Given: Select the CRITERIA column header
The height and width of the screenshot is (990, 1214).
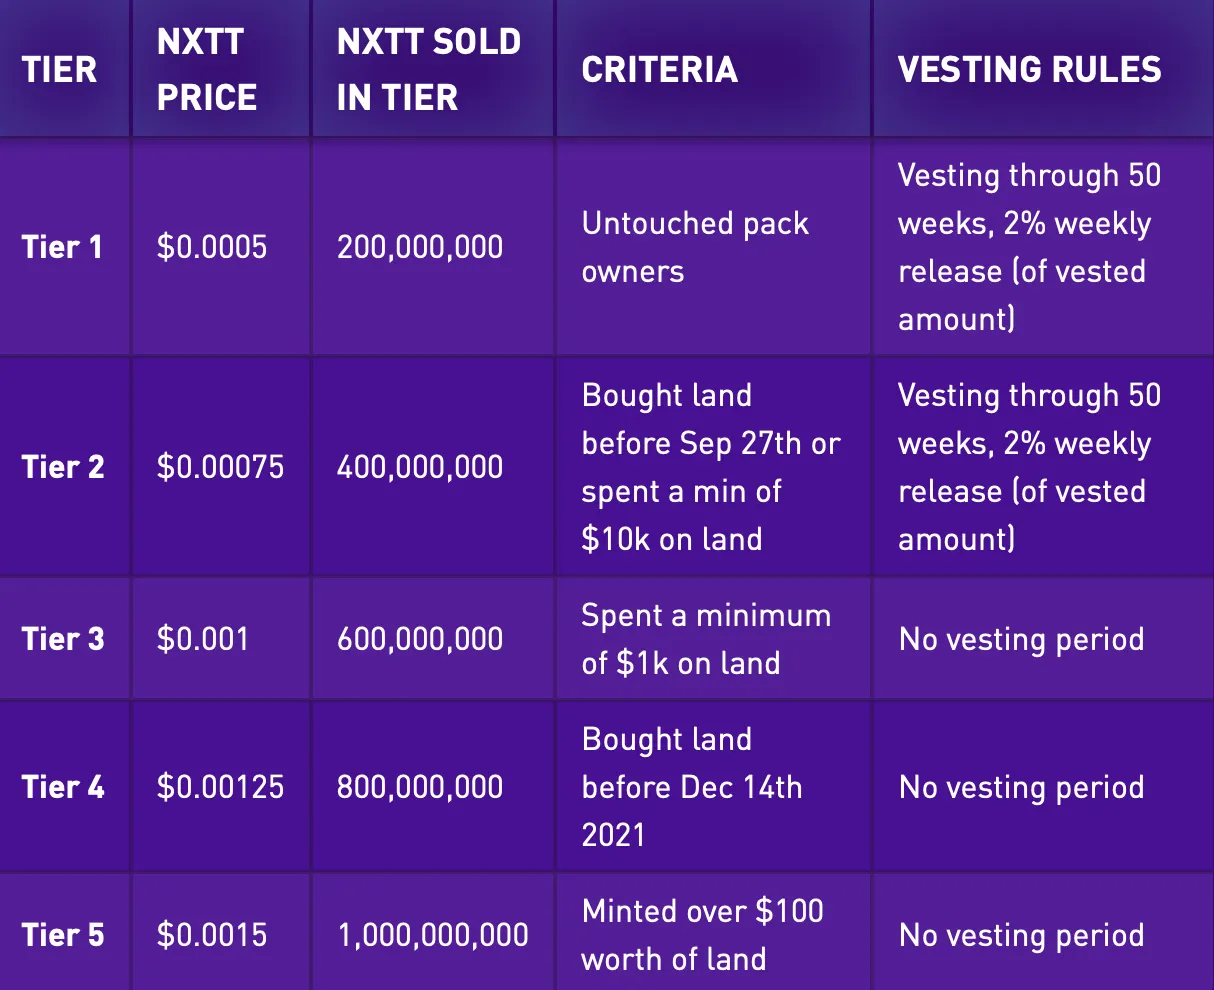Looking at the screenshot, I should pyautogui.click(x=660, y=69).
